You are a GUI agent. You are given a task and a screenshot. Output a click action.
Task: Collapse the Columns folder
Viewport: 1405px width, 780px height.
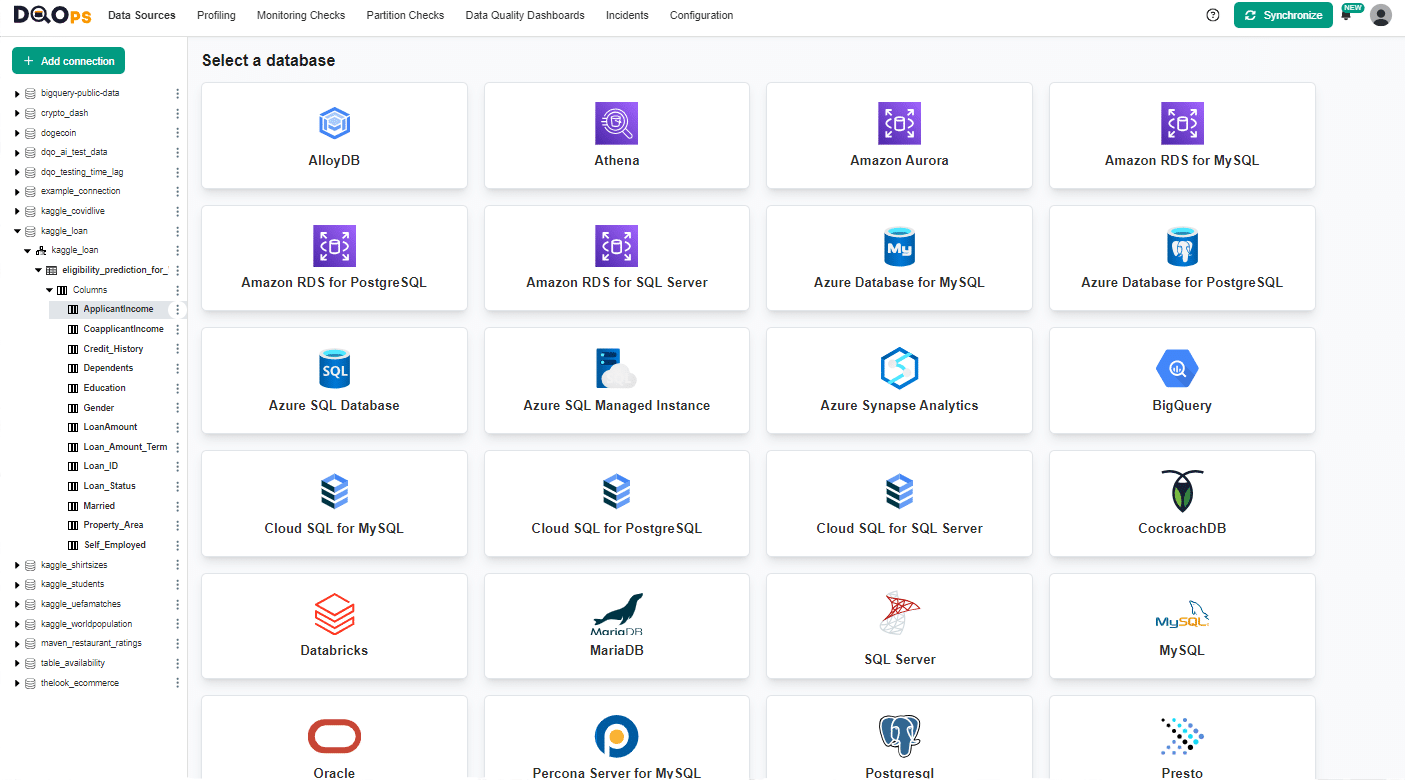[49, 290]
